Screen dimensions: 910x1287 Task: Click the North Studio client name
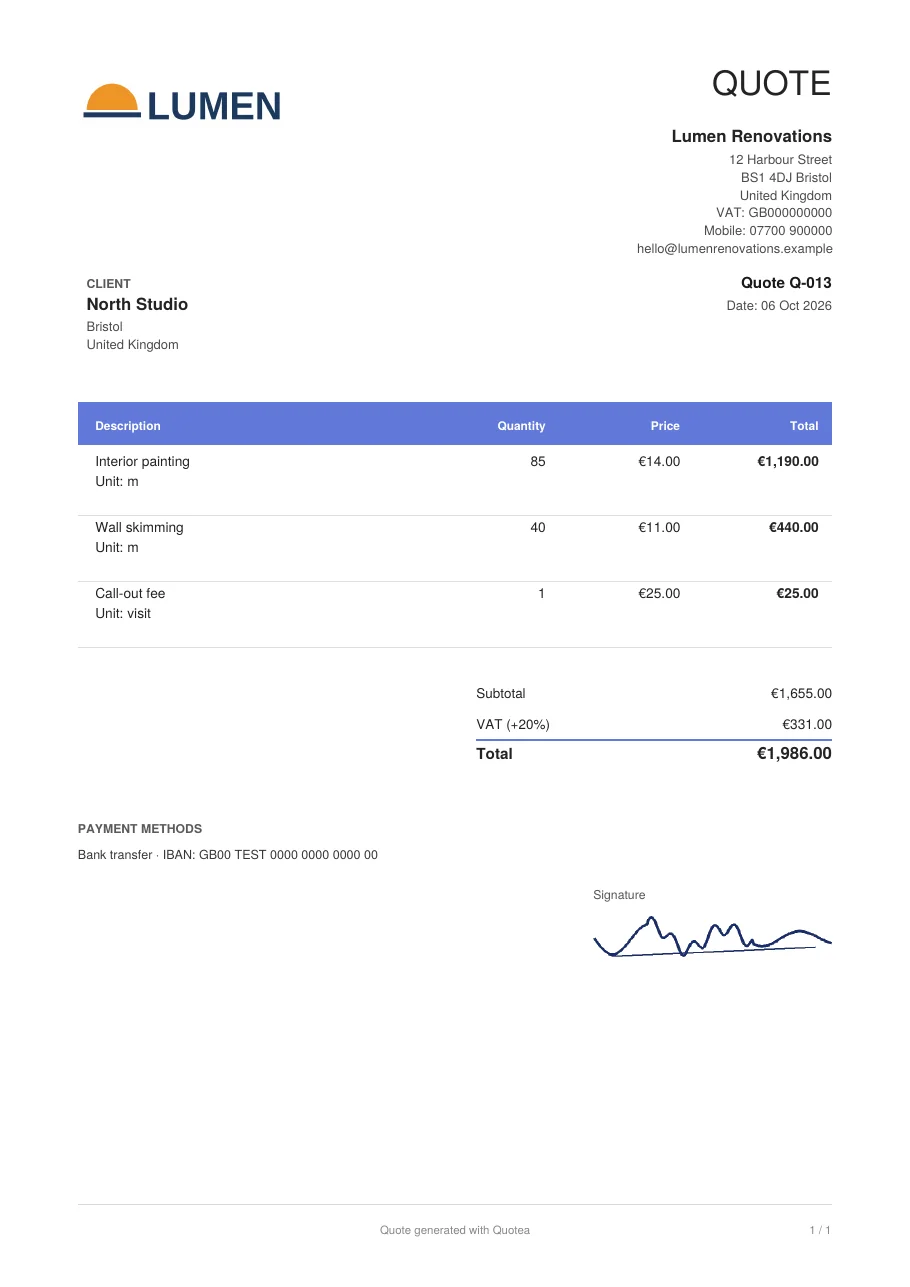[137, 304]
